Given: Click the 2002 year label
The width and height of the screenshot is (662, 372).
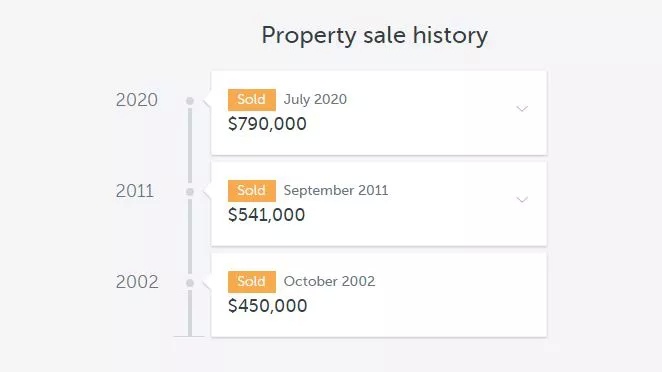Looking at the screenshot, I should pyautogui.click(x=137, y=282).
